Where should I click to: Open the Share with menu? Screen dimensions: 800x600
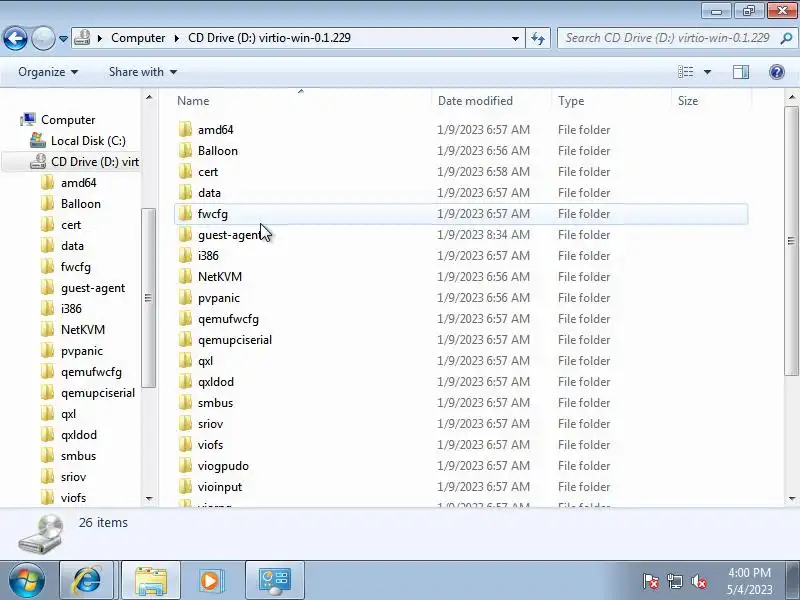pos(143,72)
